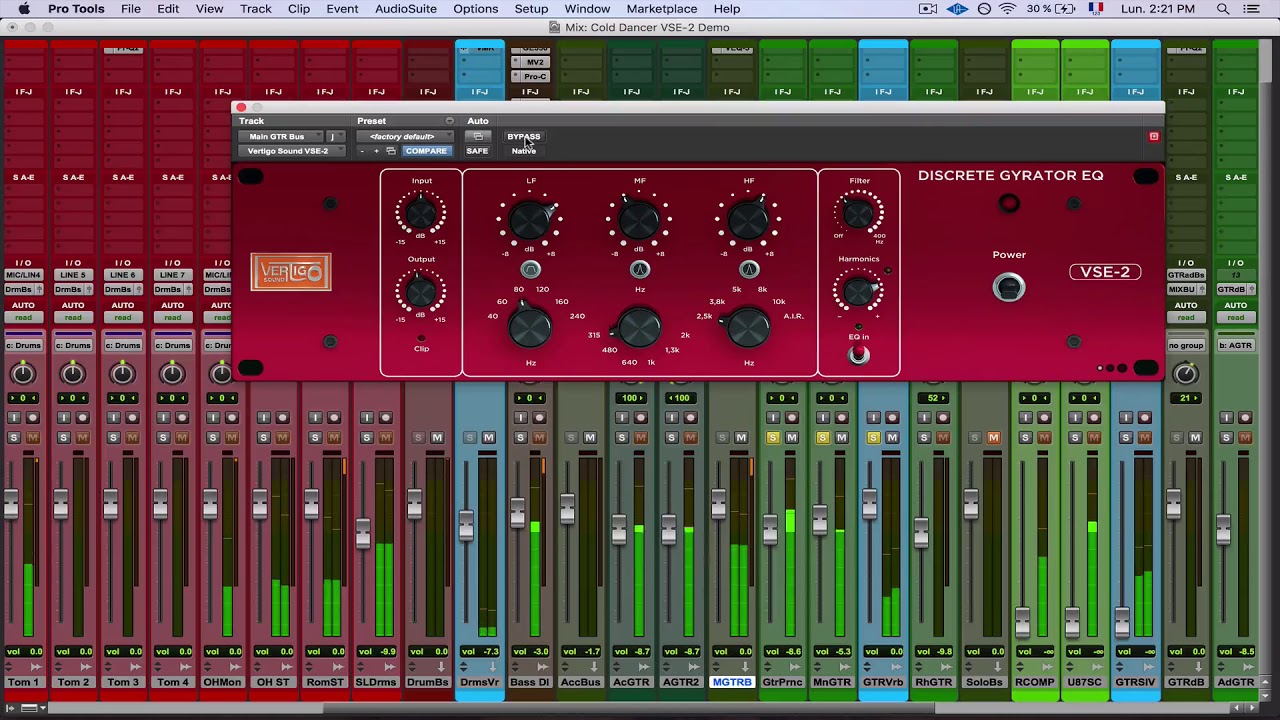Enable input monitoring on RCOMP track
Image resolution: width=1280 pixels, height=720 pixels.
(x=1025, y=418)
